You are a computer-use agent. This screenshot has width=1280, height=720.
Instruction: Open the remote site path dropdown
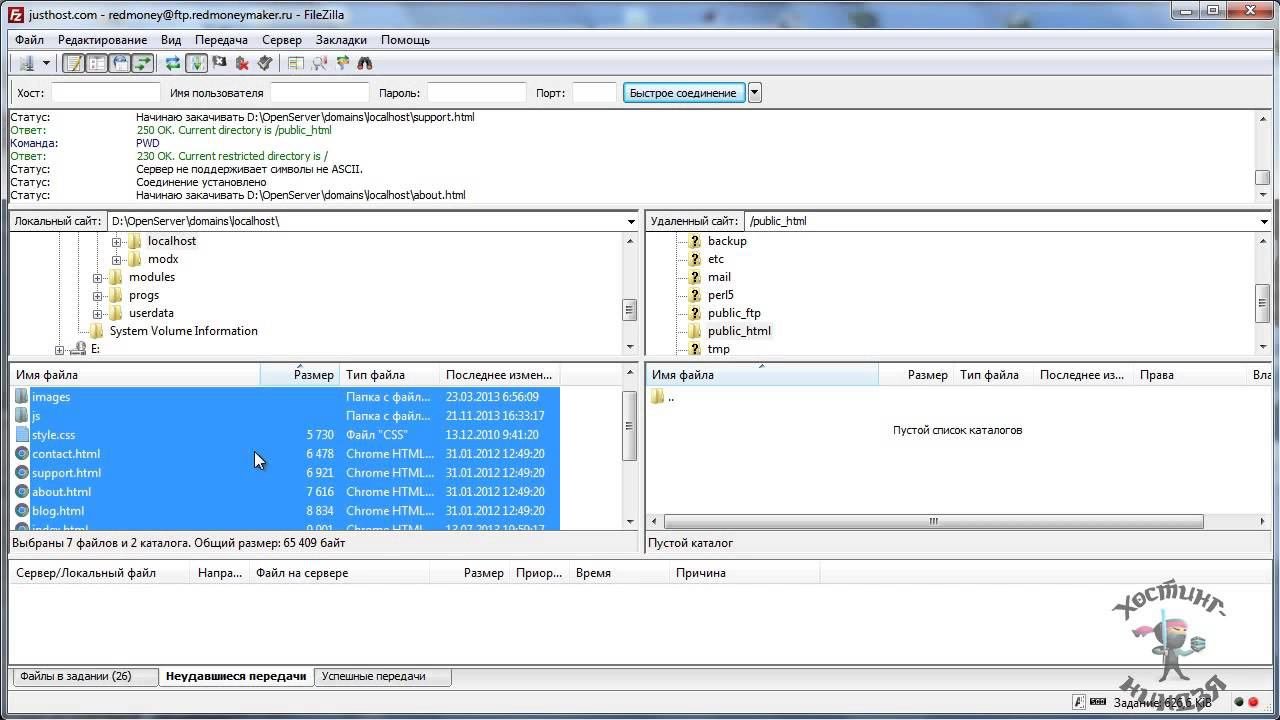1265,221
